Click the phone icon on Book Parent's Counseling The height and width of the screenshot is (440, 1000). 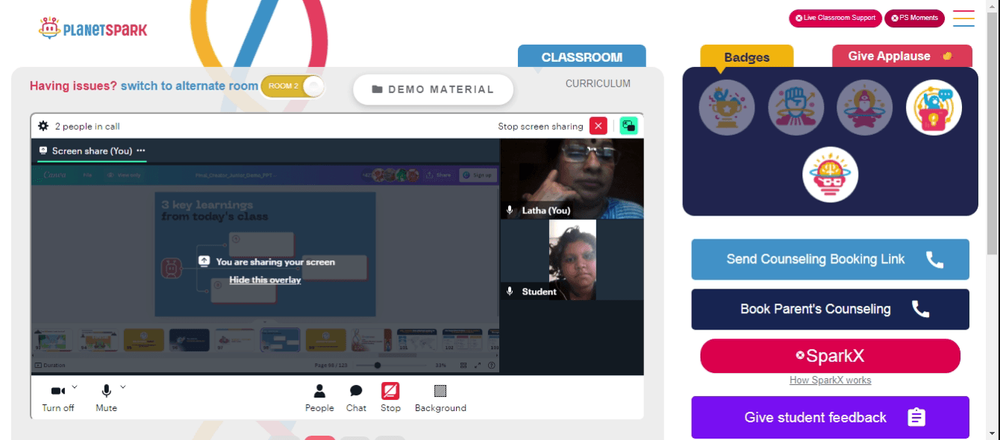pyautogui.click(x=920, y=309)
